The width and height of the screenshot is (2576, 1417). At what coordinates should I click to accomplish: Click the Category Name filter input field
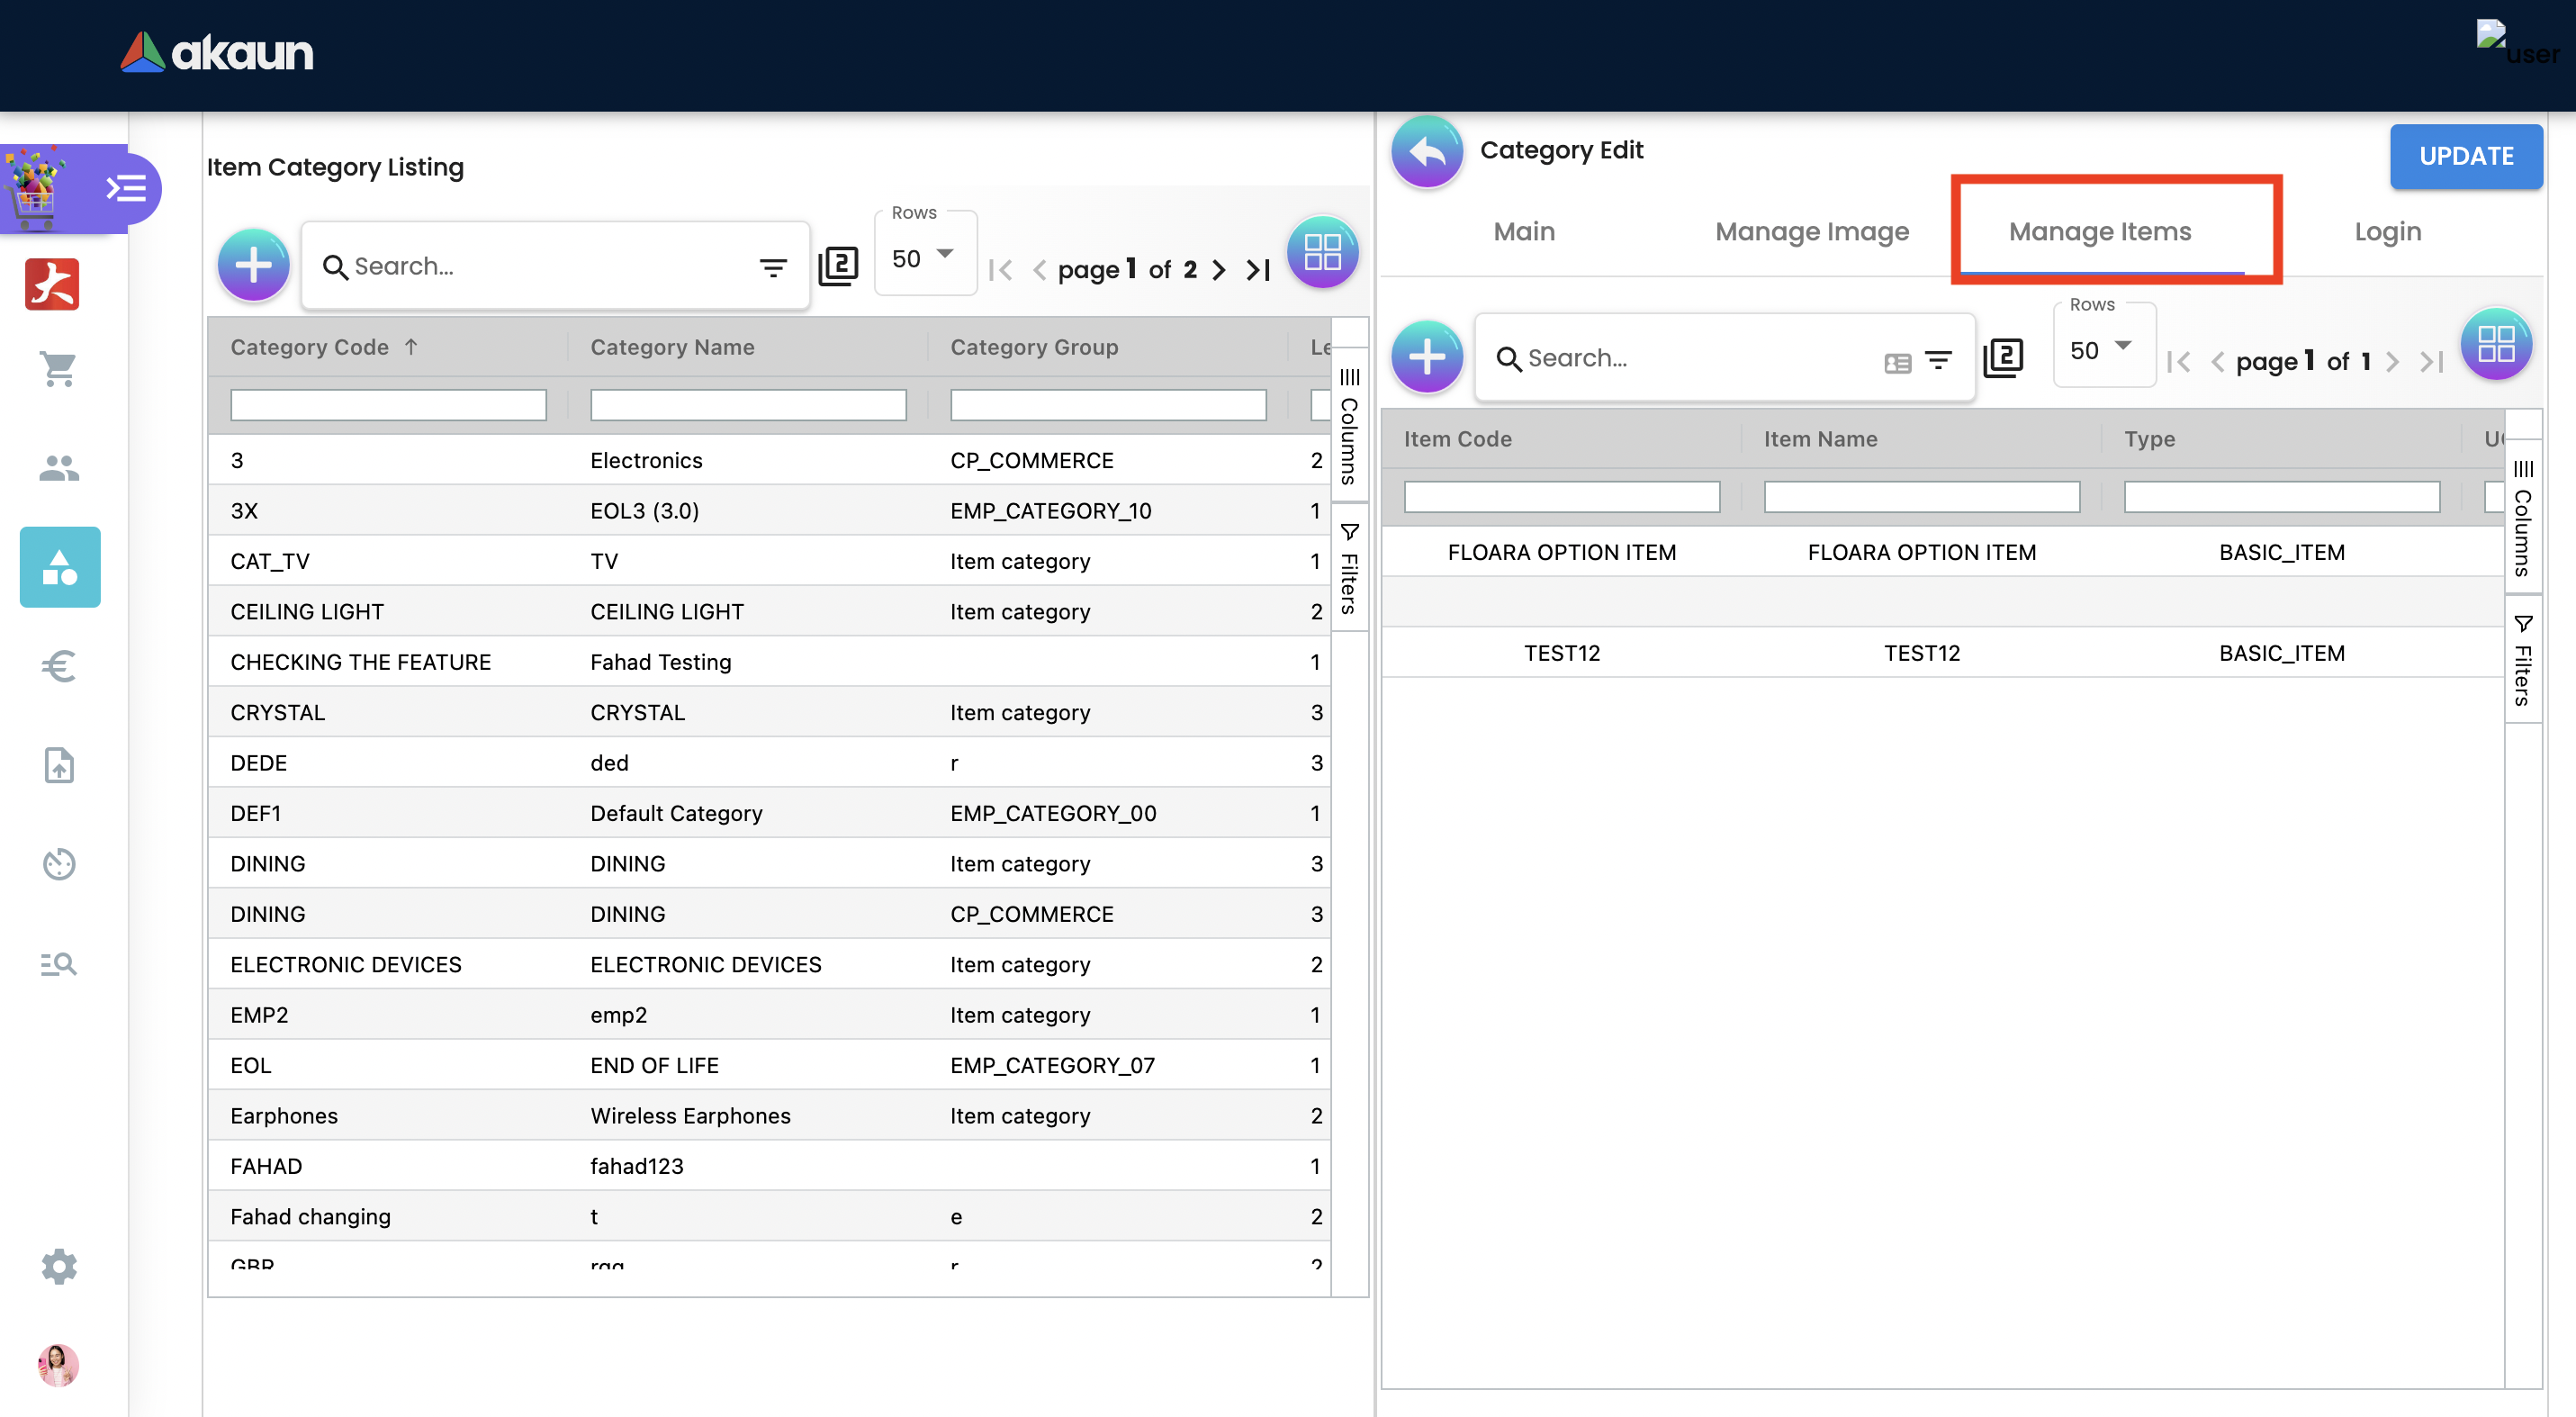coord(747,405)
